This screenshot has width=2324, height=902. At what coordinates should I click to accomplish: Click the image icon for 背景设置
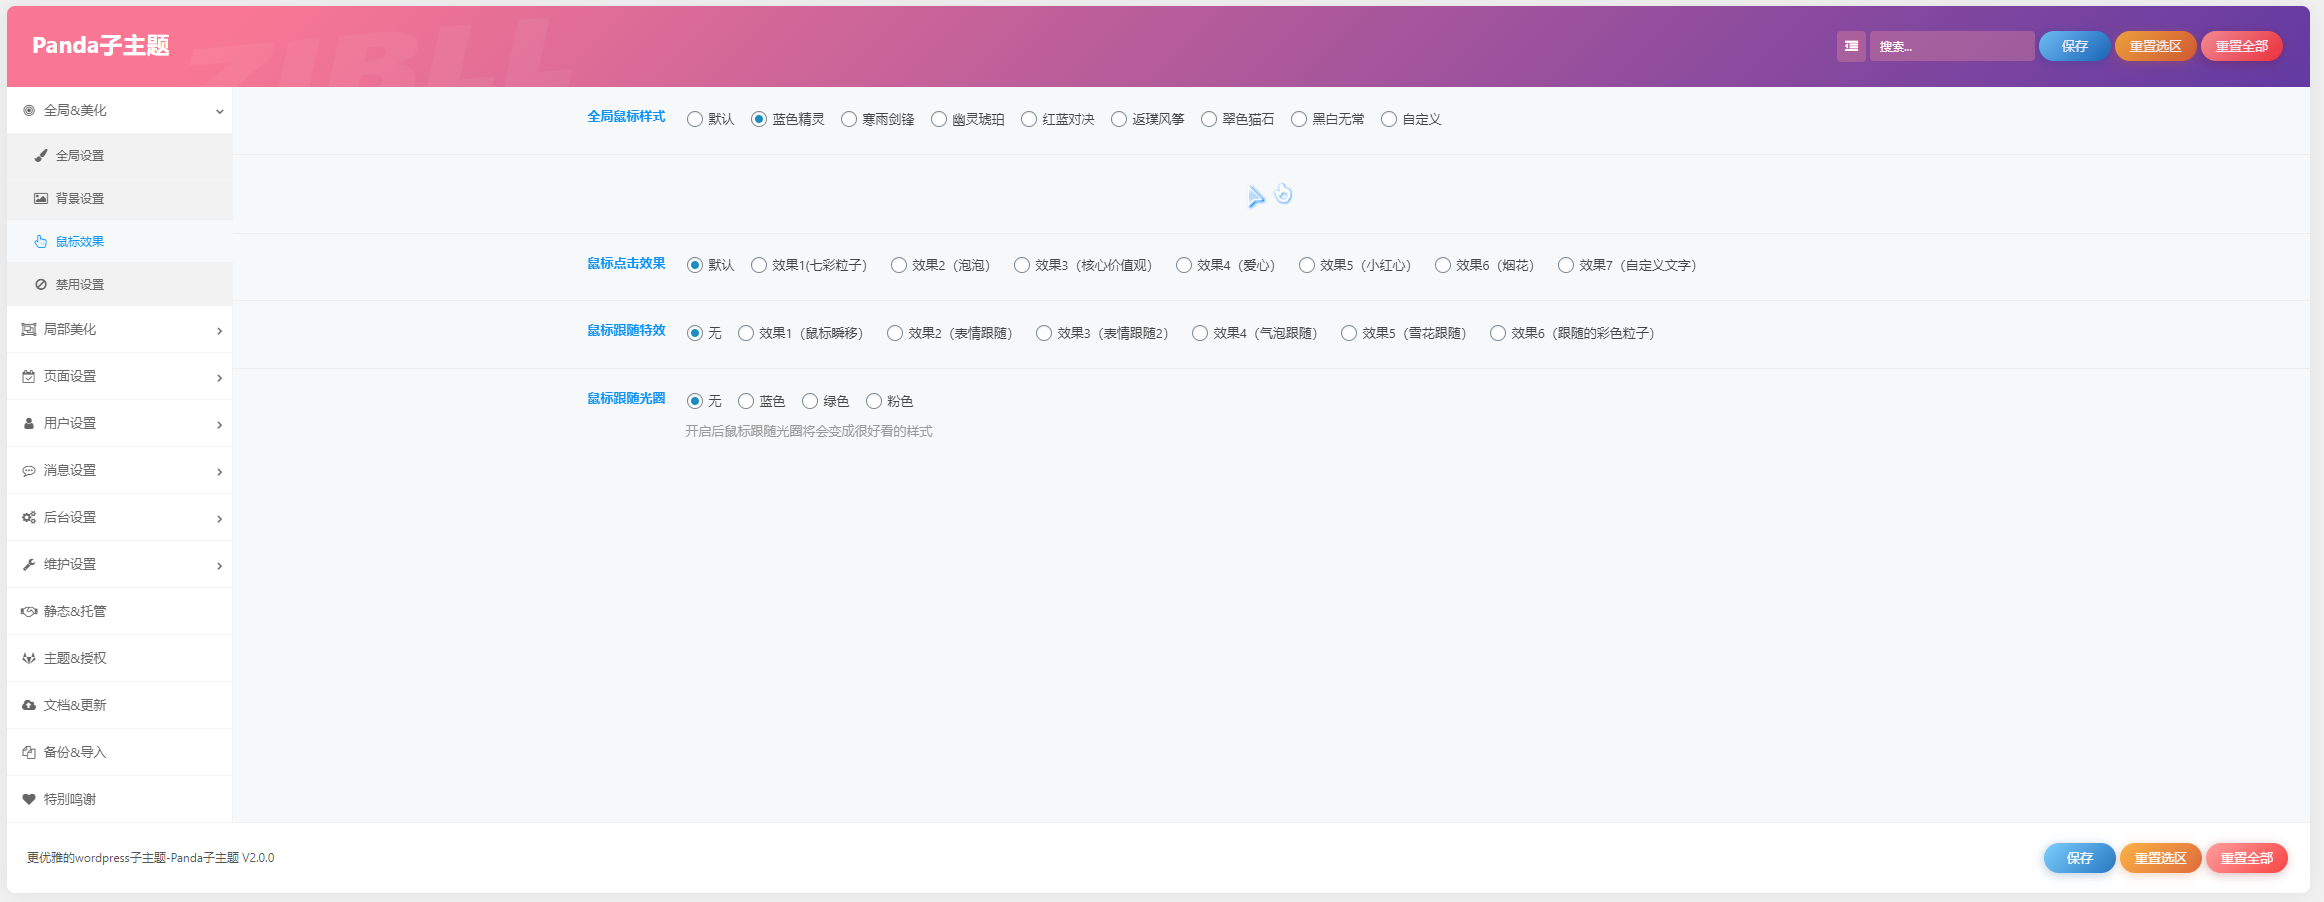pyautogui.click(x=41, y=199)
